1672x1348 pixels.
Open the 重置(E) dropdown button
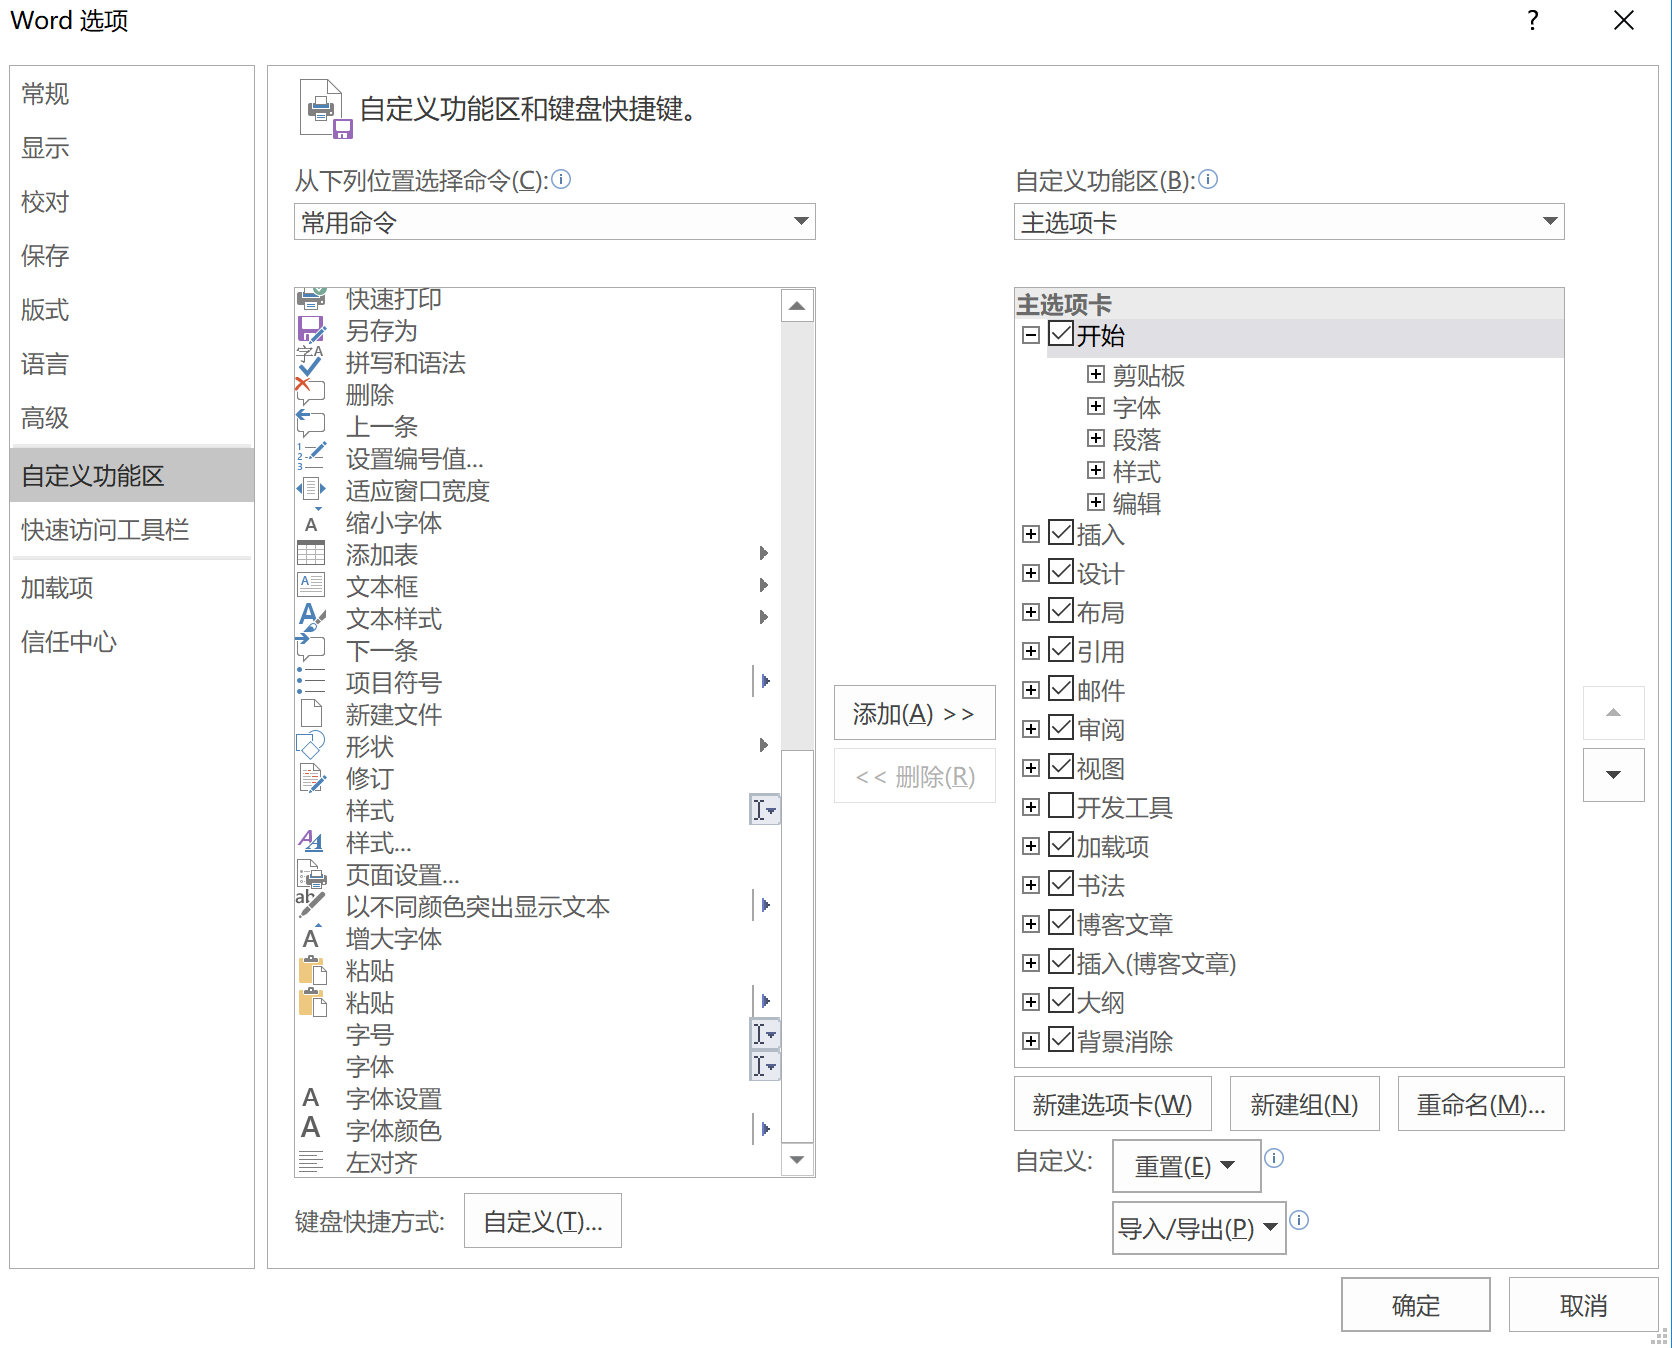(1187, 1166)
